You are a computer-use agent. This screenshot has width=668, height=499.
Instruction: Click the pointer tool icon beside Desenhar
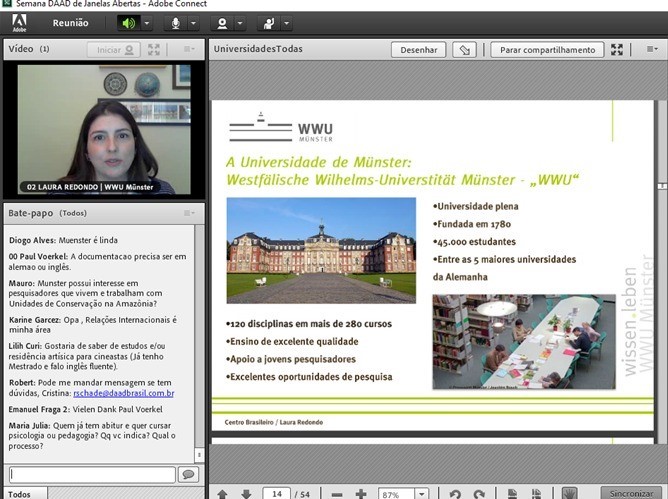click(x=464, y=49)
